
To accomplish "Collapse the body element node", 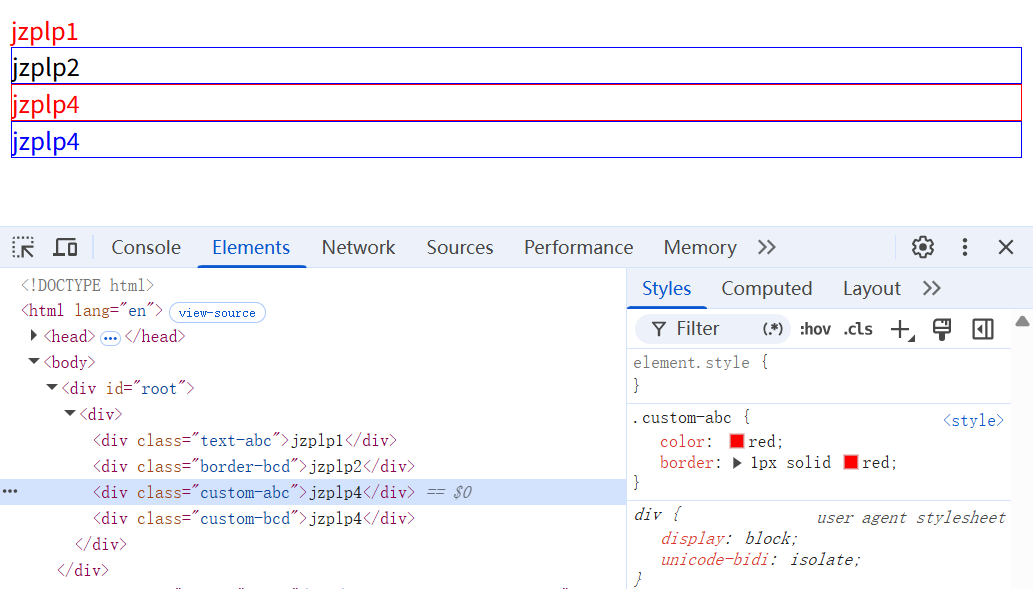I will click(x=34, y=361).
